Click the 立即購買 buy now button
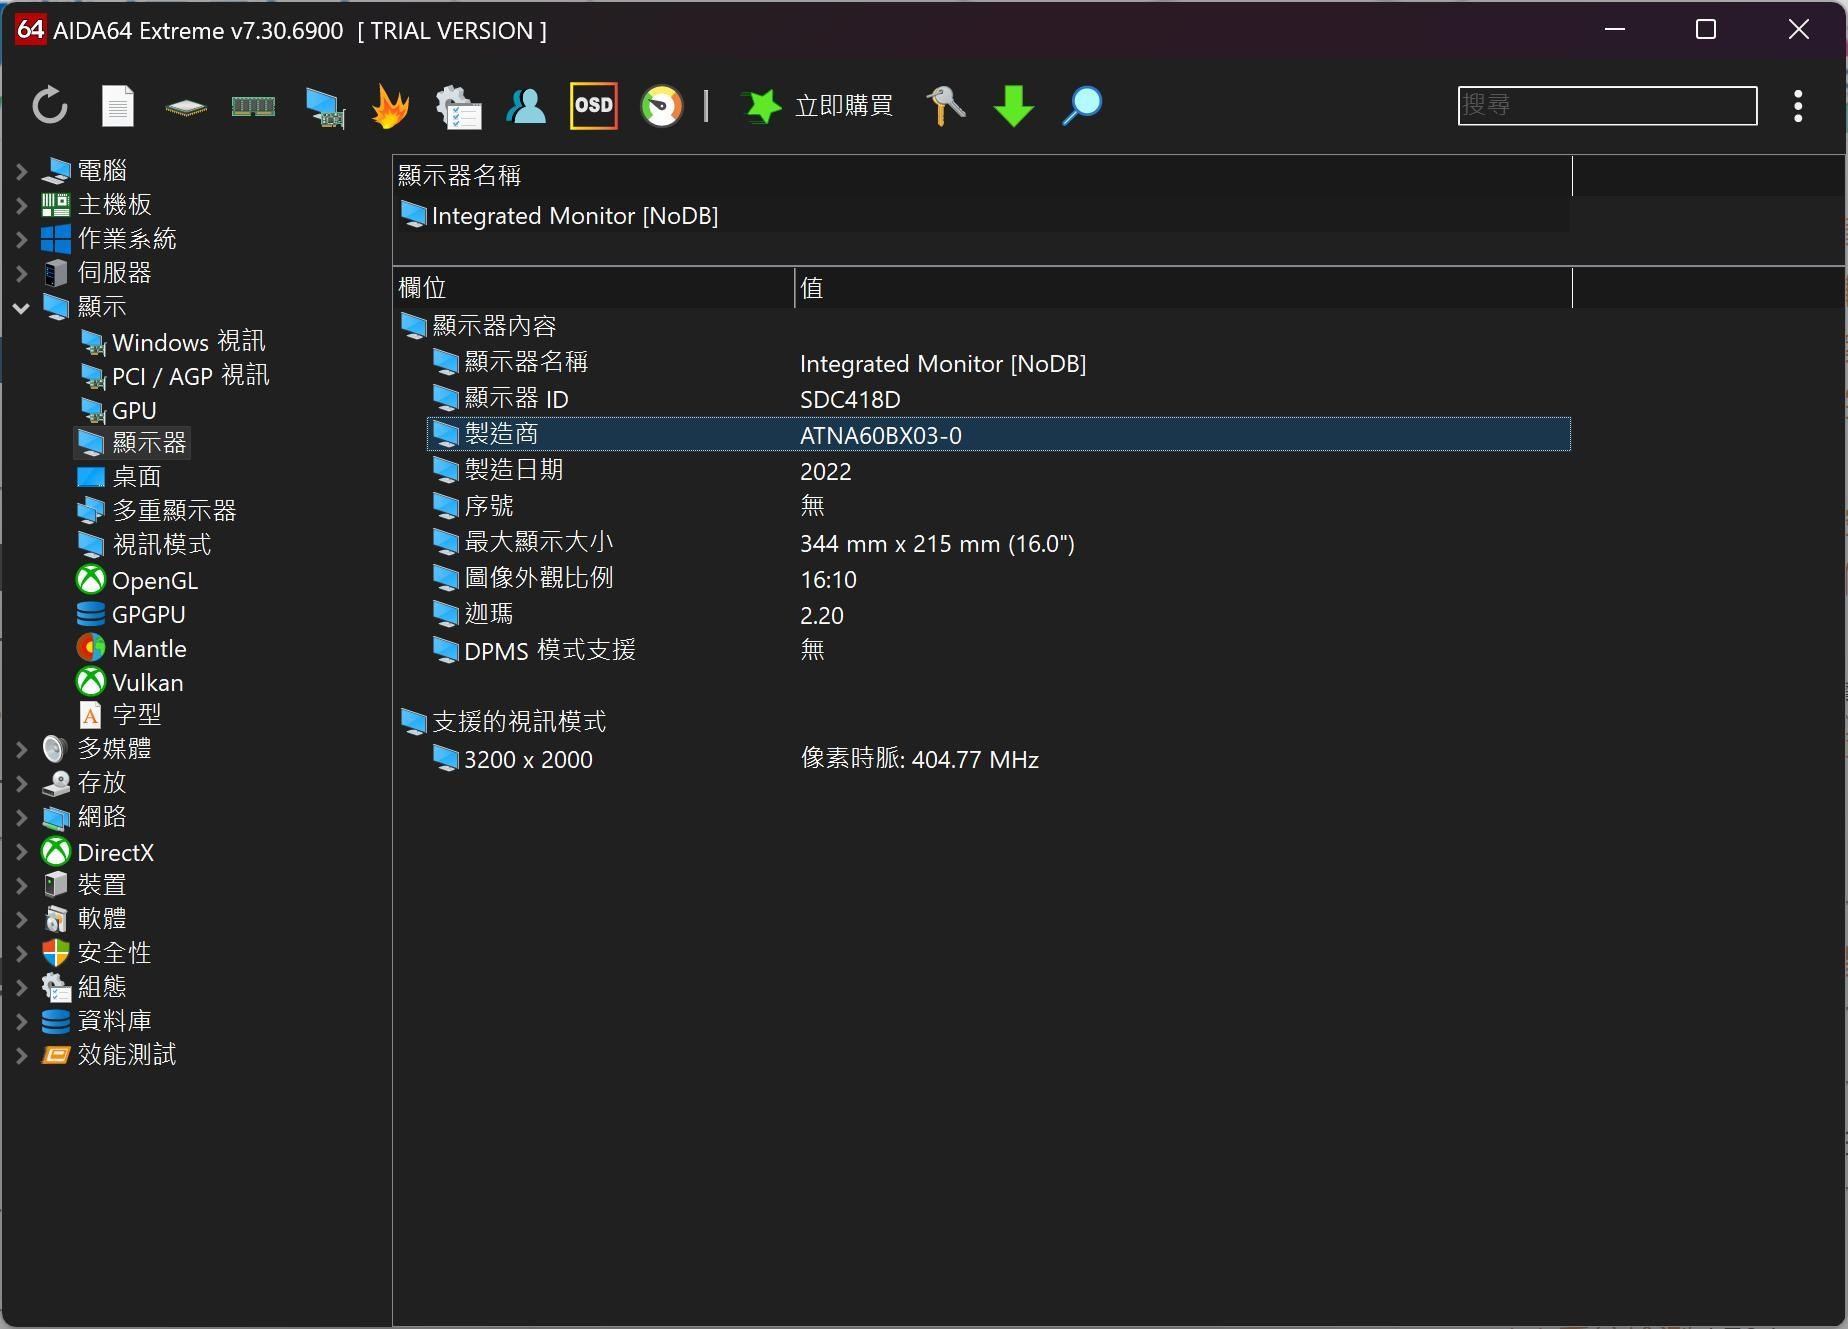 click(x=844, y=106)
